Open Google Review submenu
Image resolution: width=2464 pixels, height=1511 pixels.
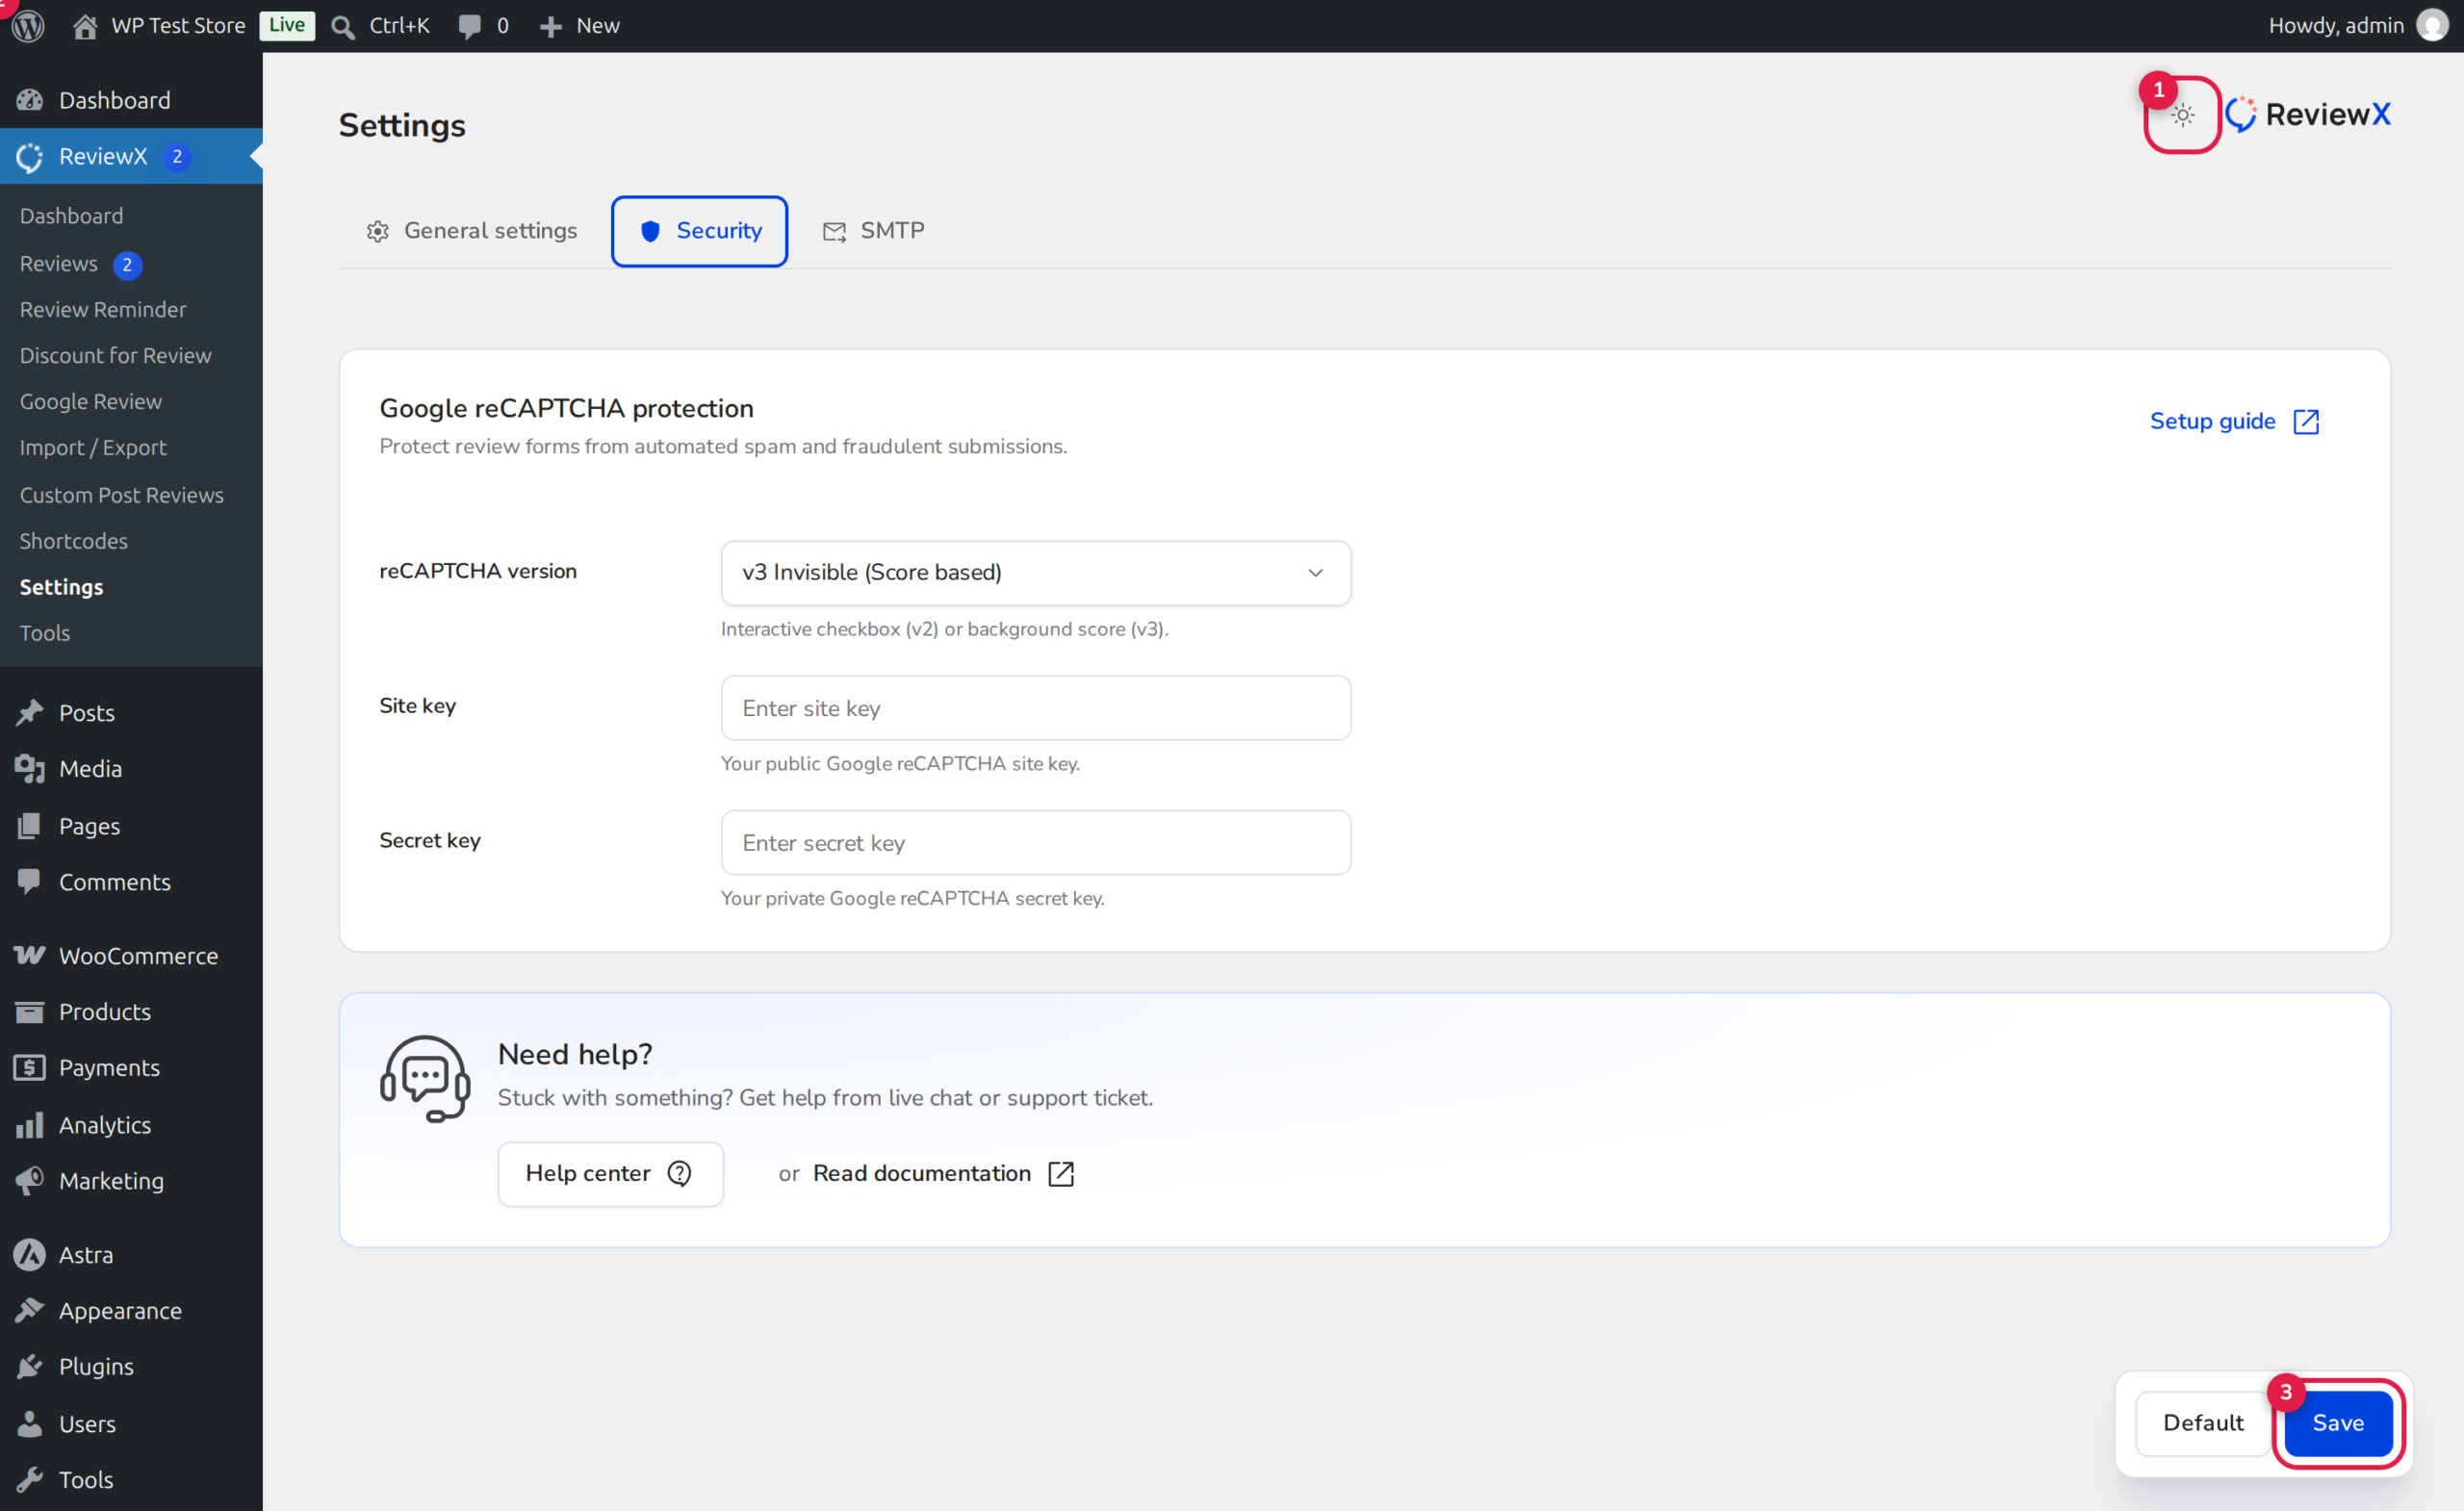coord(91,401)
